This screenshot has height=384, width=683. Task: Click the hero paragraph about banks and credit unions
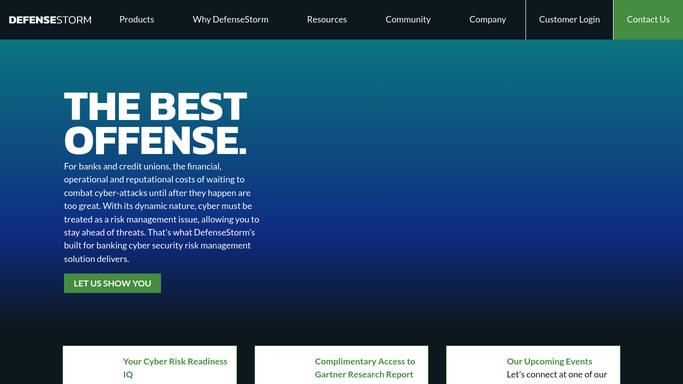pyautogui.click(x=162, y=212)
